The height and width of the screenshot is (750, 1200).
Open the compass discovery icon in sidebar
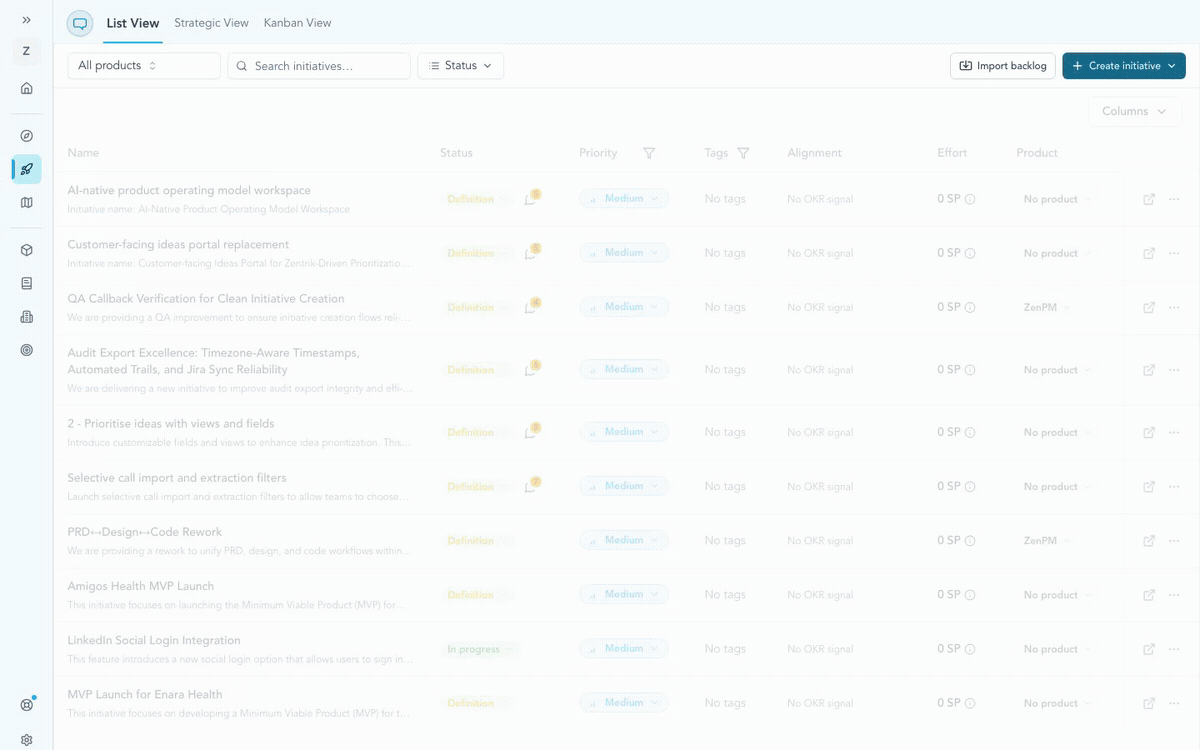(x=26, y=136)
